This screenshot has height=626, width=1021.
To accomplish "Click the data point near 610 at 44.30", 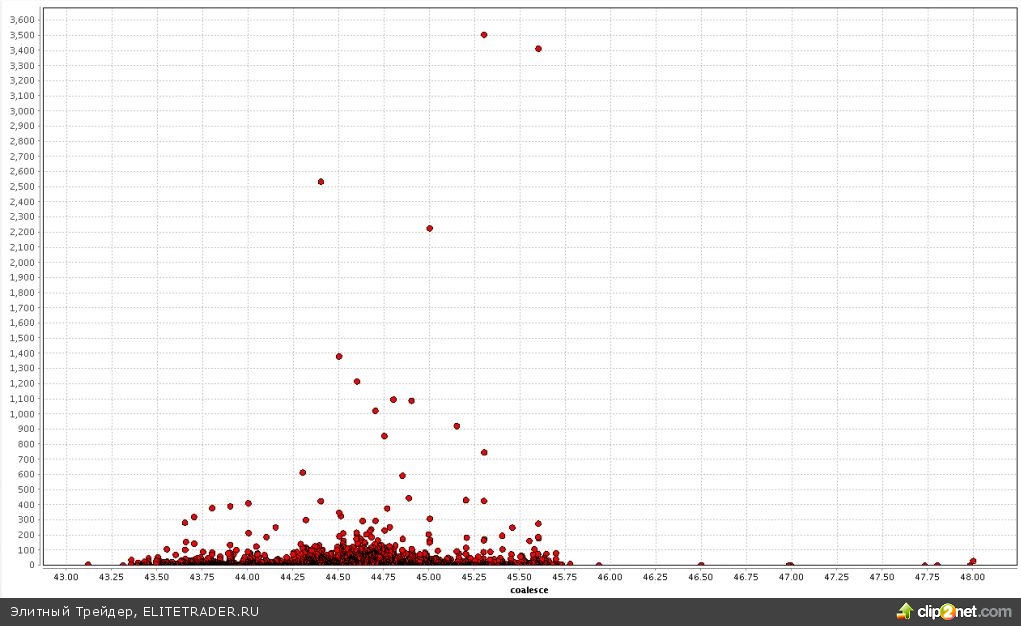I will pos(303,473).
